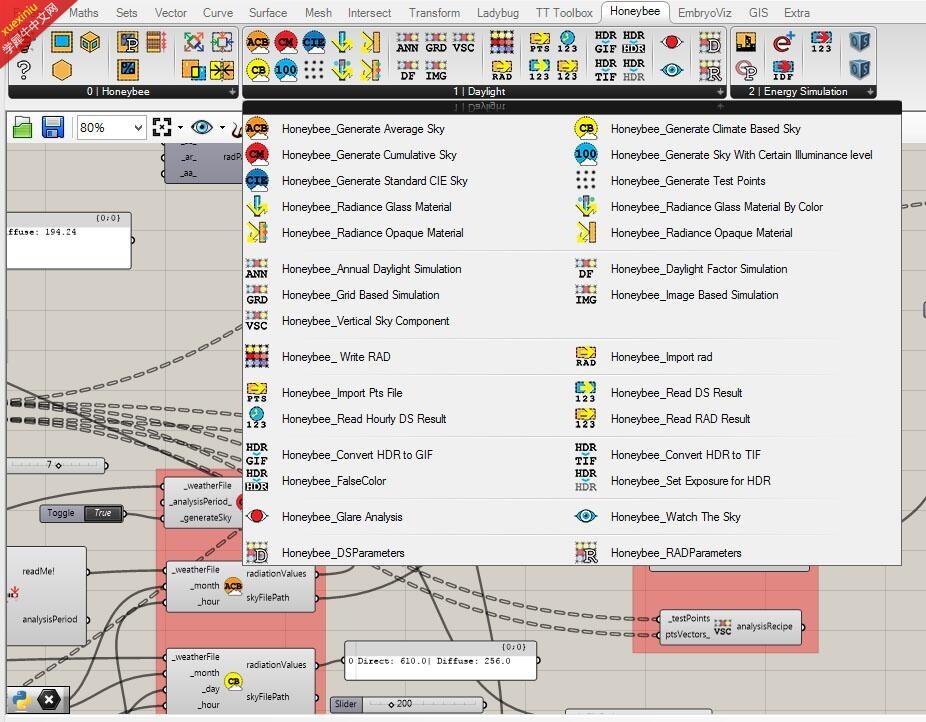Click the HDR TIF converter ribbon icon

tap(605, 70)
